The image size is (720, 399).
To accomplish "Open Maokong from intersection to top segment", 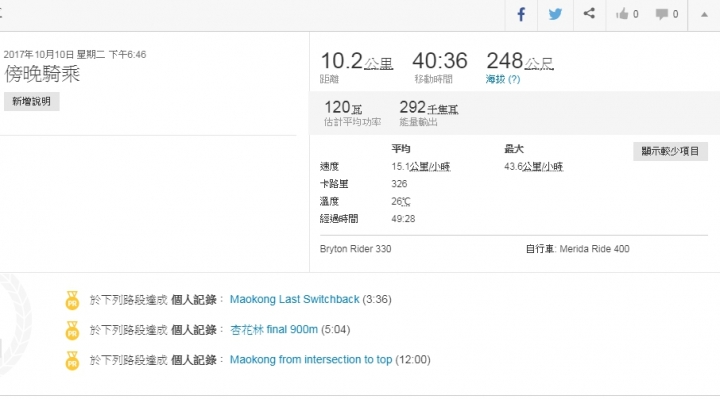I will (311, 360).
